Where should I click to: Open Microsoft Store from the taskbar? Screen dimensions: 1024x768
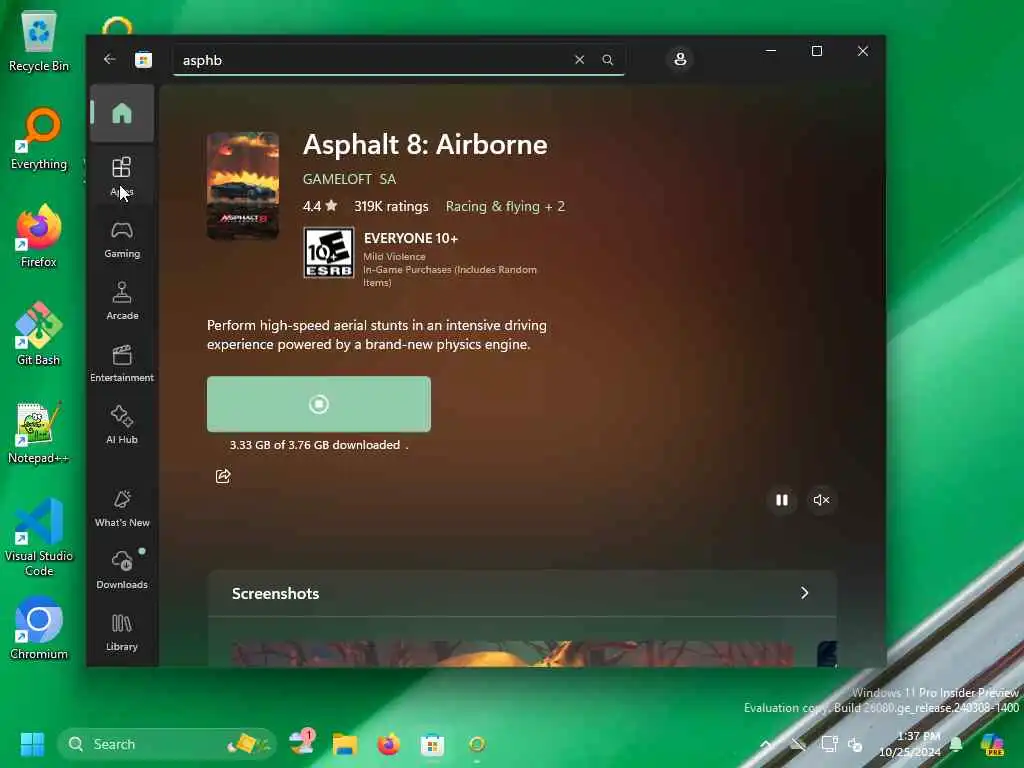432,744
